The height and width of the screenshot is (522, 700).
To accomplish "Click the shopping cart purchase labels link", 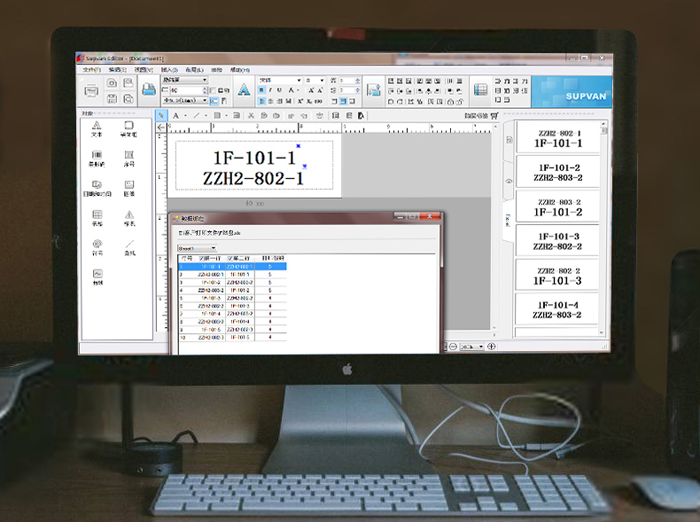I will [x=494, y=115].
